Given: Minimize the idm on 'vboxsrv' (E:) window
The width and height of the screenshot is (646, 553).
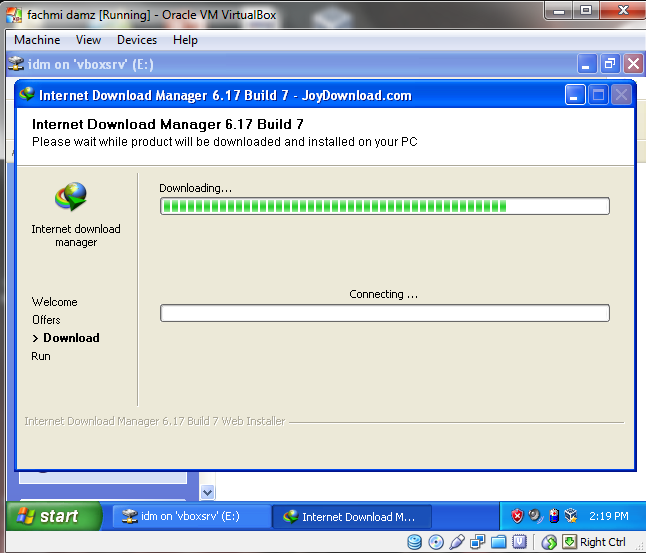Looking at the screenshot, I should tap(586, 64).
